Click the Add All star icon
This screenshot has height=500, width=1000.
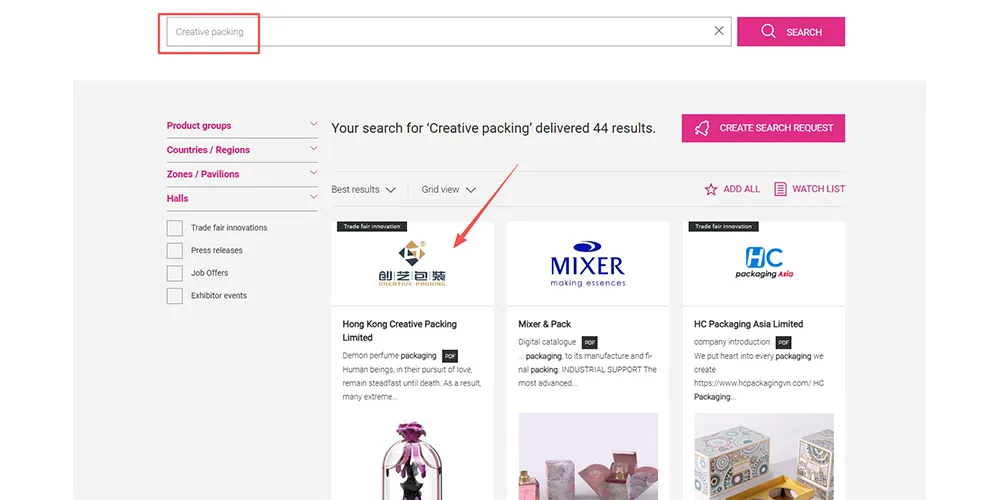711,189
